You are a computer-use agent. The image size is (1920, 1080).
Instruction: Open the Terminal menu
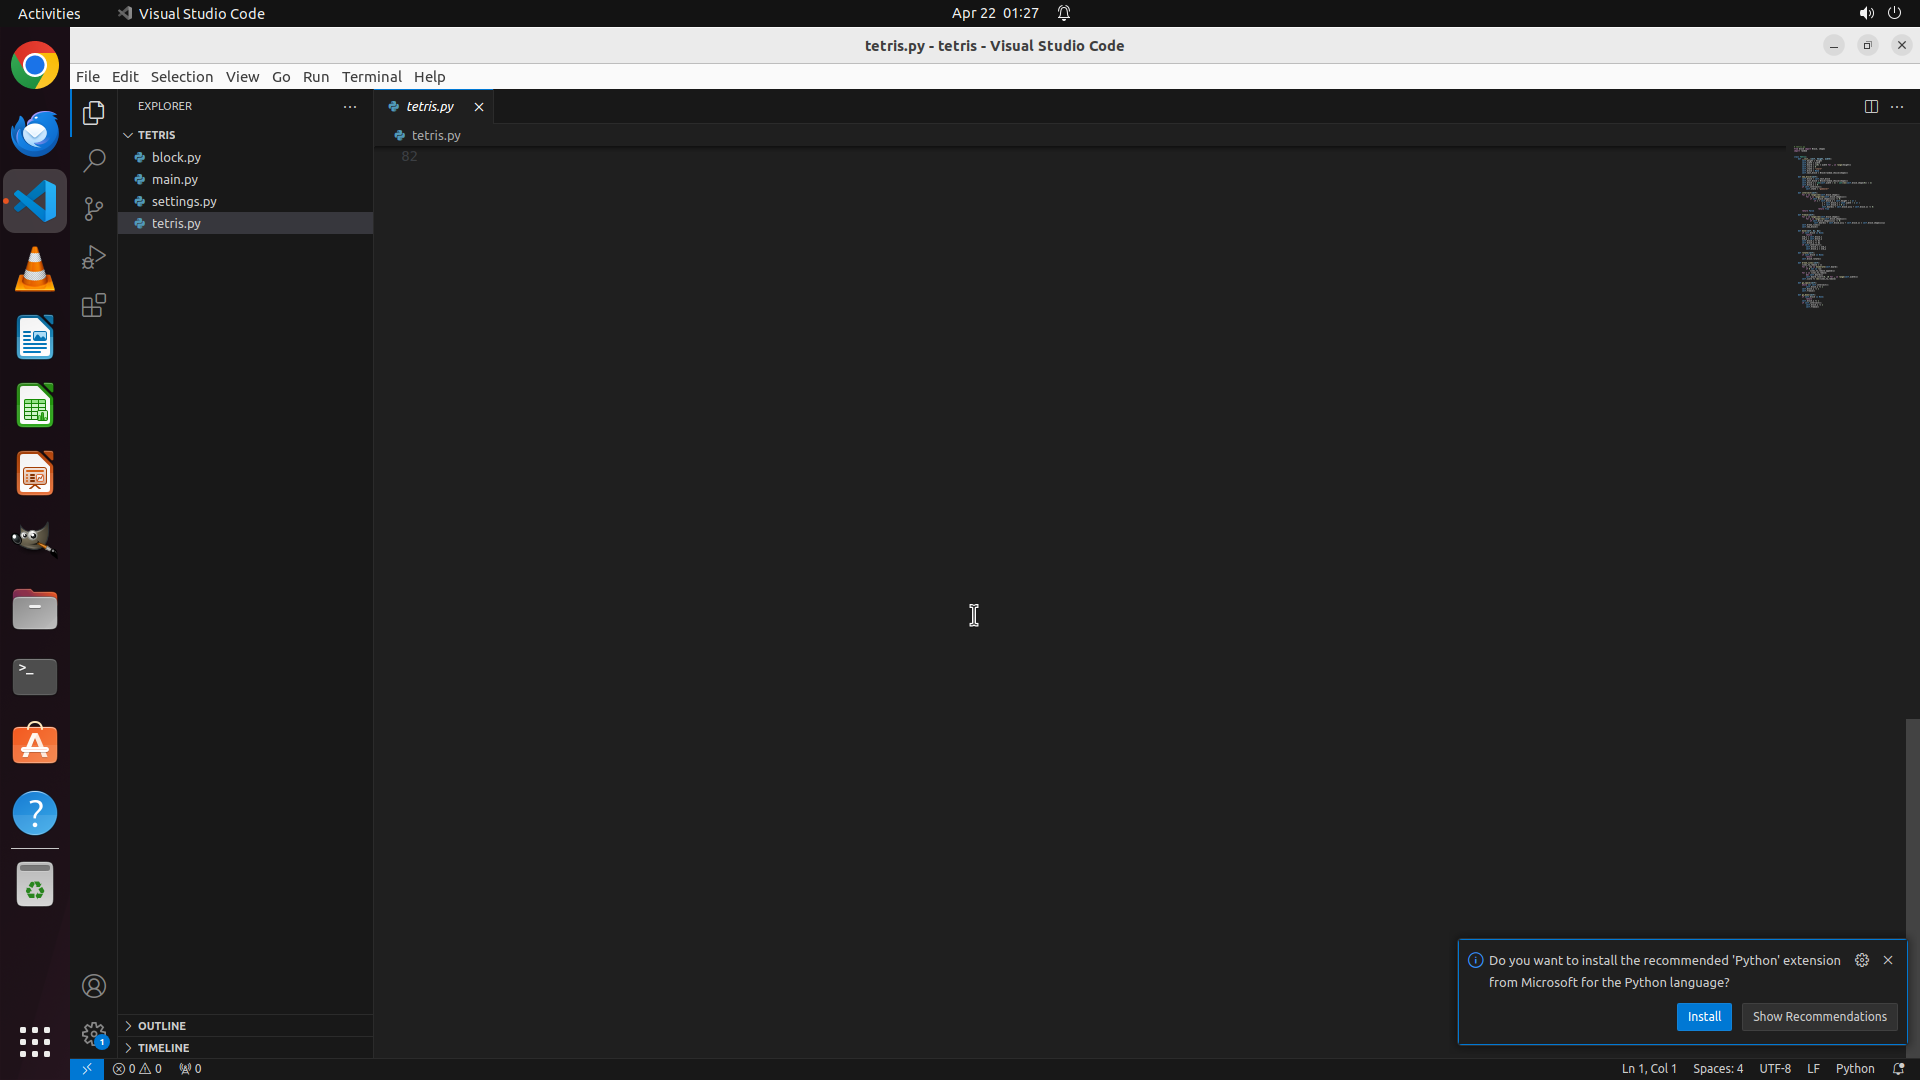371,77
